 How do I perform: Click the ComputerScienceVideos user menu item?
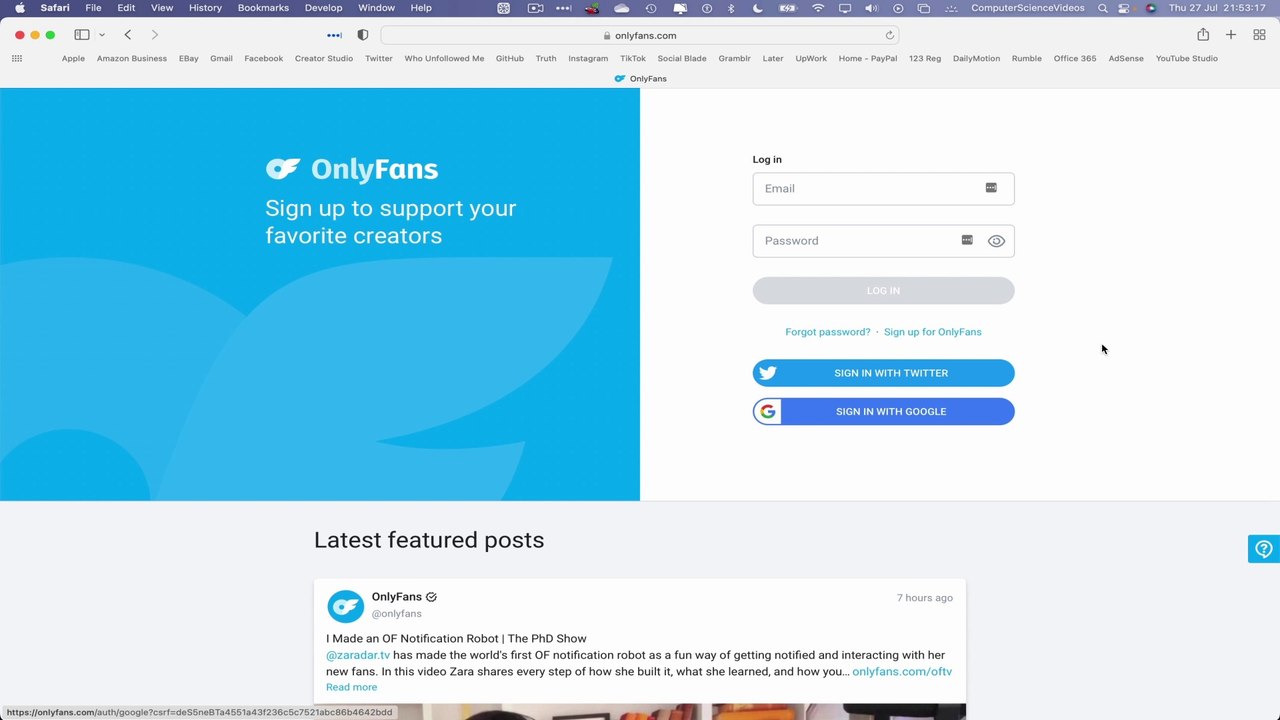1027,8
